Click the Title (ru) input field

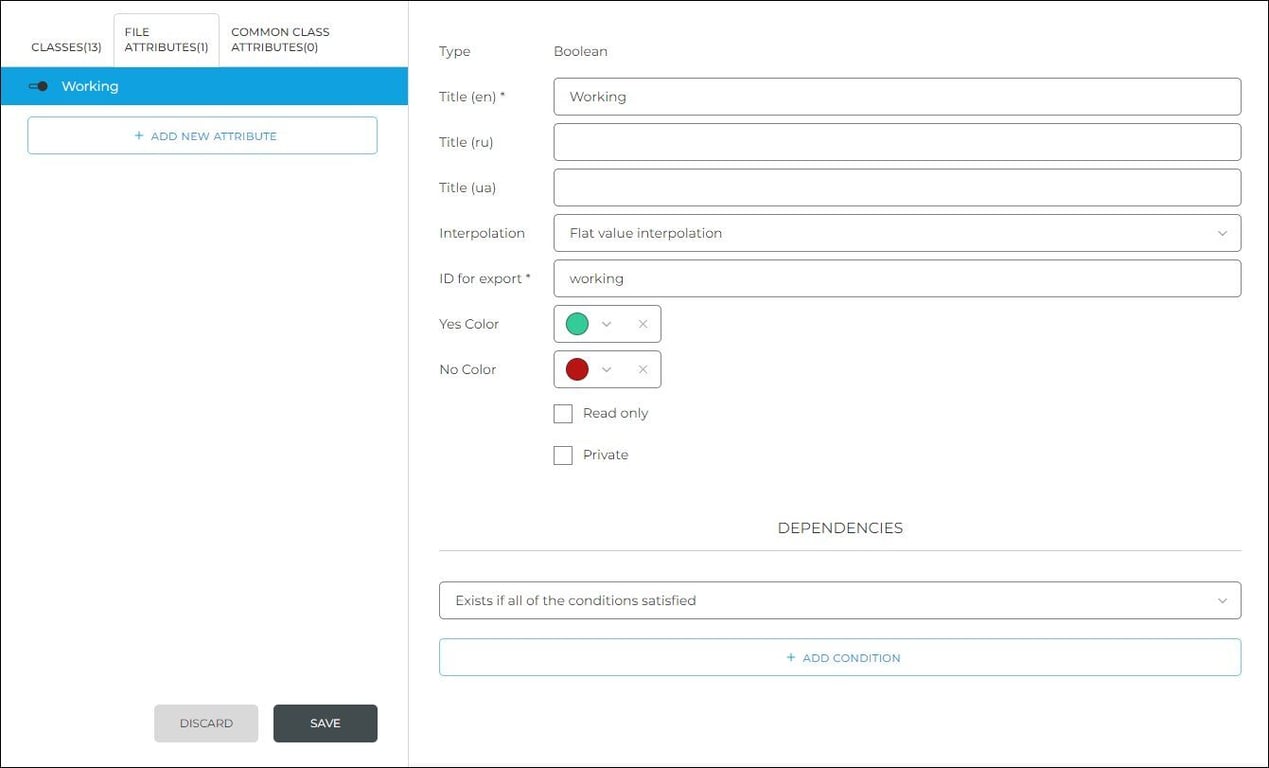896,141
